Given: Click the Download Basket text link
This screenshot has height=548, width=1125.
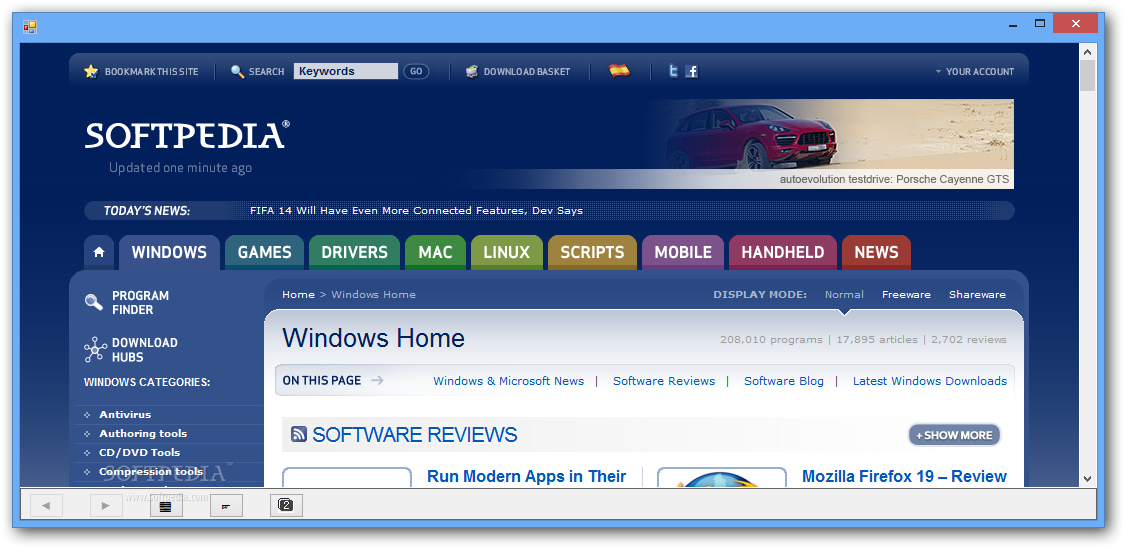Looking at the screenshot, I should click(x=527, y=72).
